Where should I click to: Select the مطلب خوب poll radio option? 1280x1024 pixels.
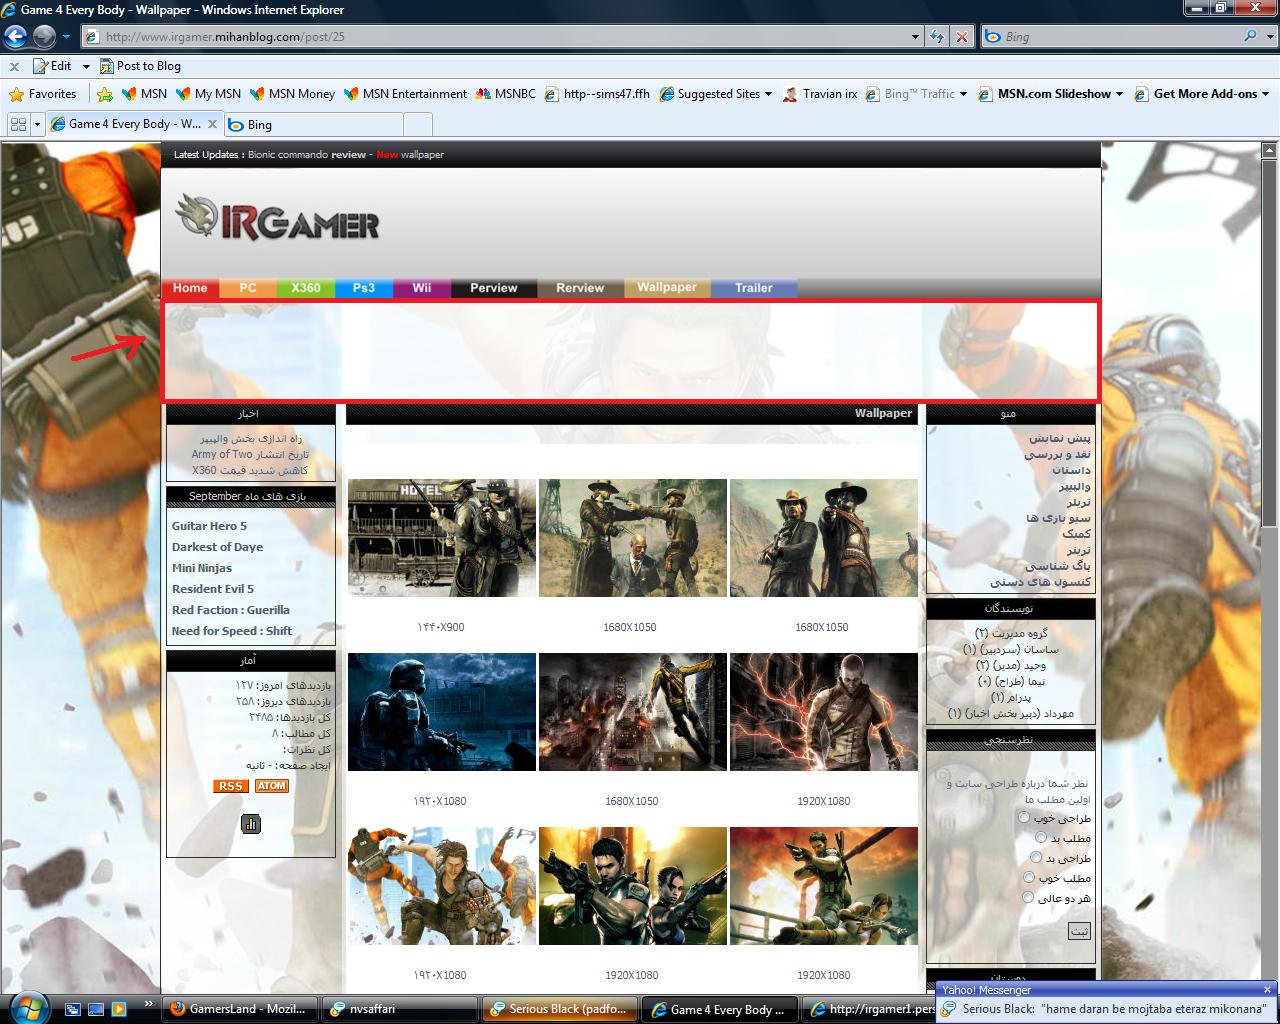click(1029, 877)
